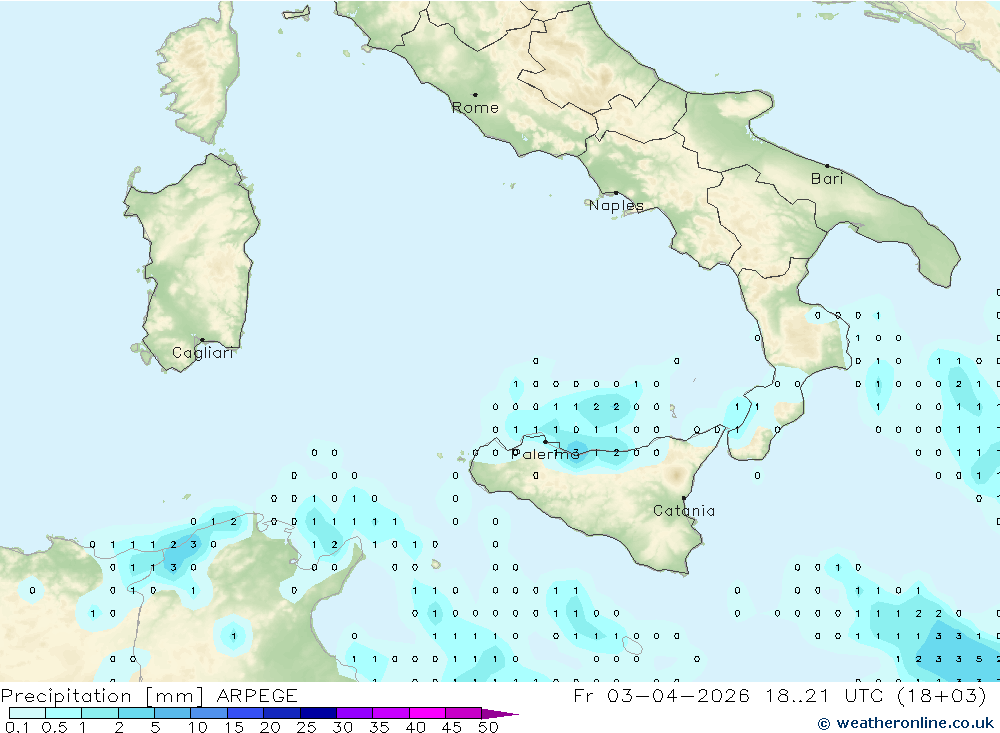Screen dimensions: 1000x733
Task: Click the legend label '20'
Action: click(x=270, y=727)
